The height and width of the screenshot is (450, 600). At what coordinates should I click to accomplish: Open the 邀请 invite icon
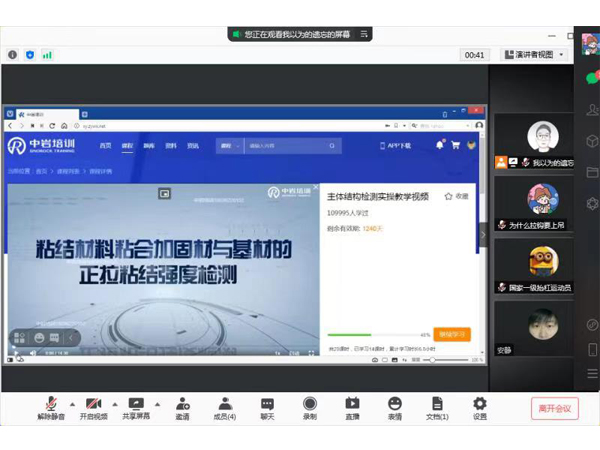tap(182, 403)
